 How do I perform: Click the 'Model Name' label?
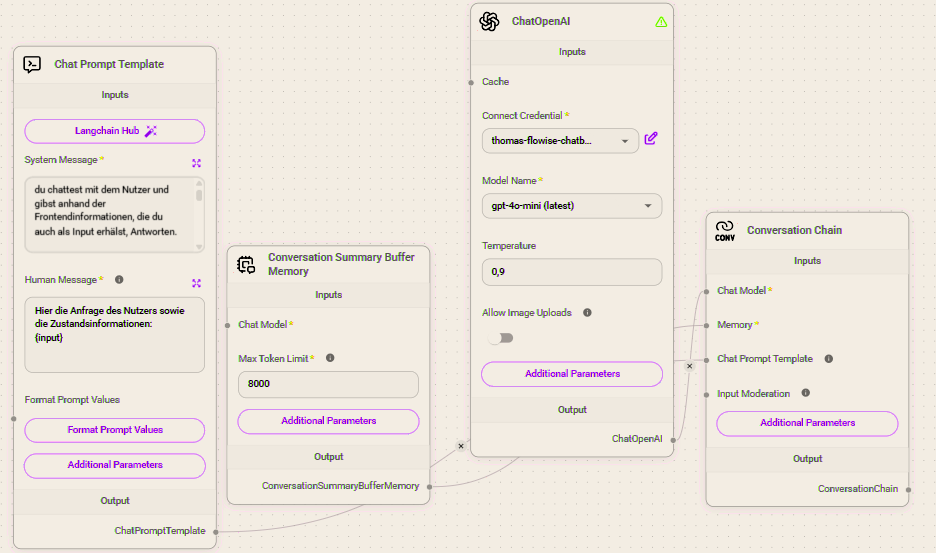[509, 180]
